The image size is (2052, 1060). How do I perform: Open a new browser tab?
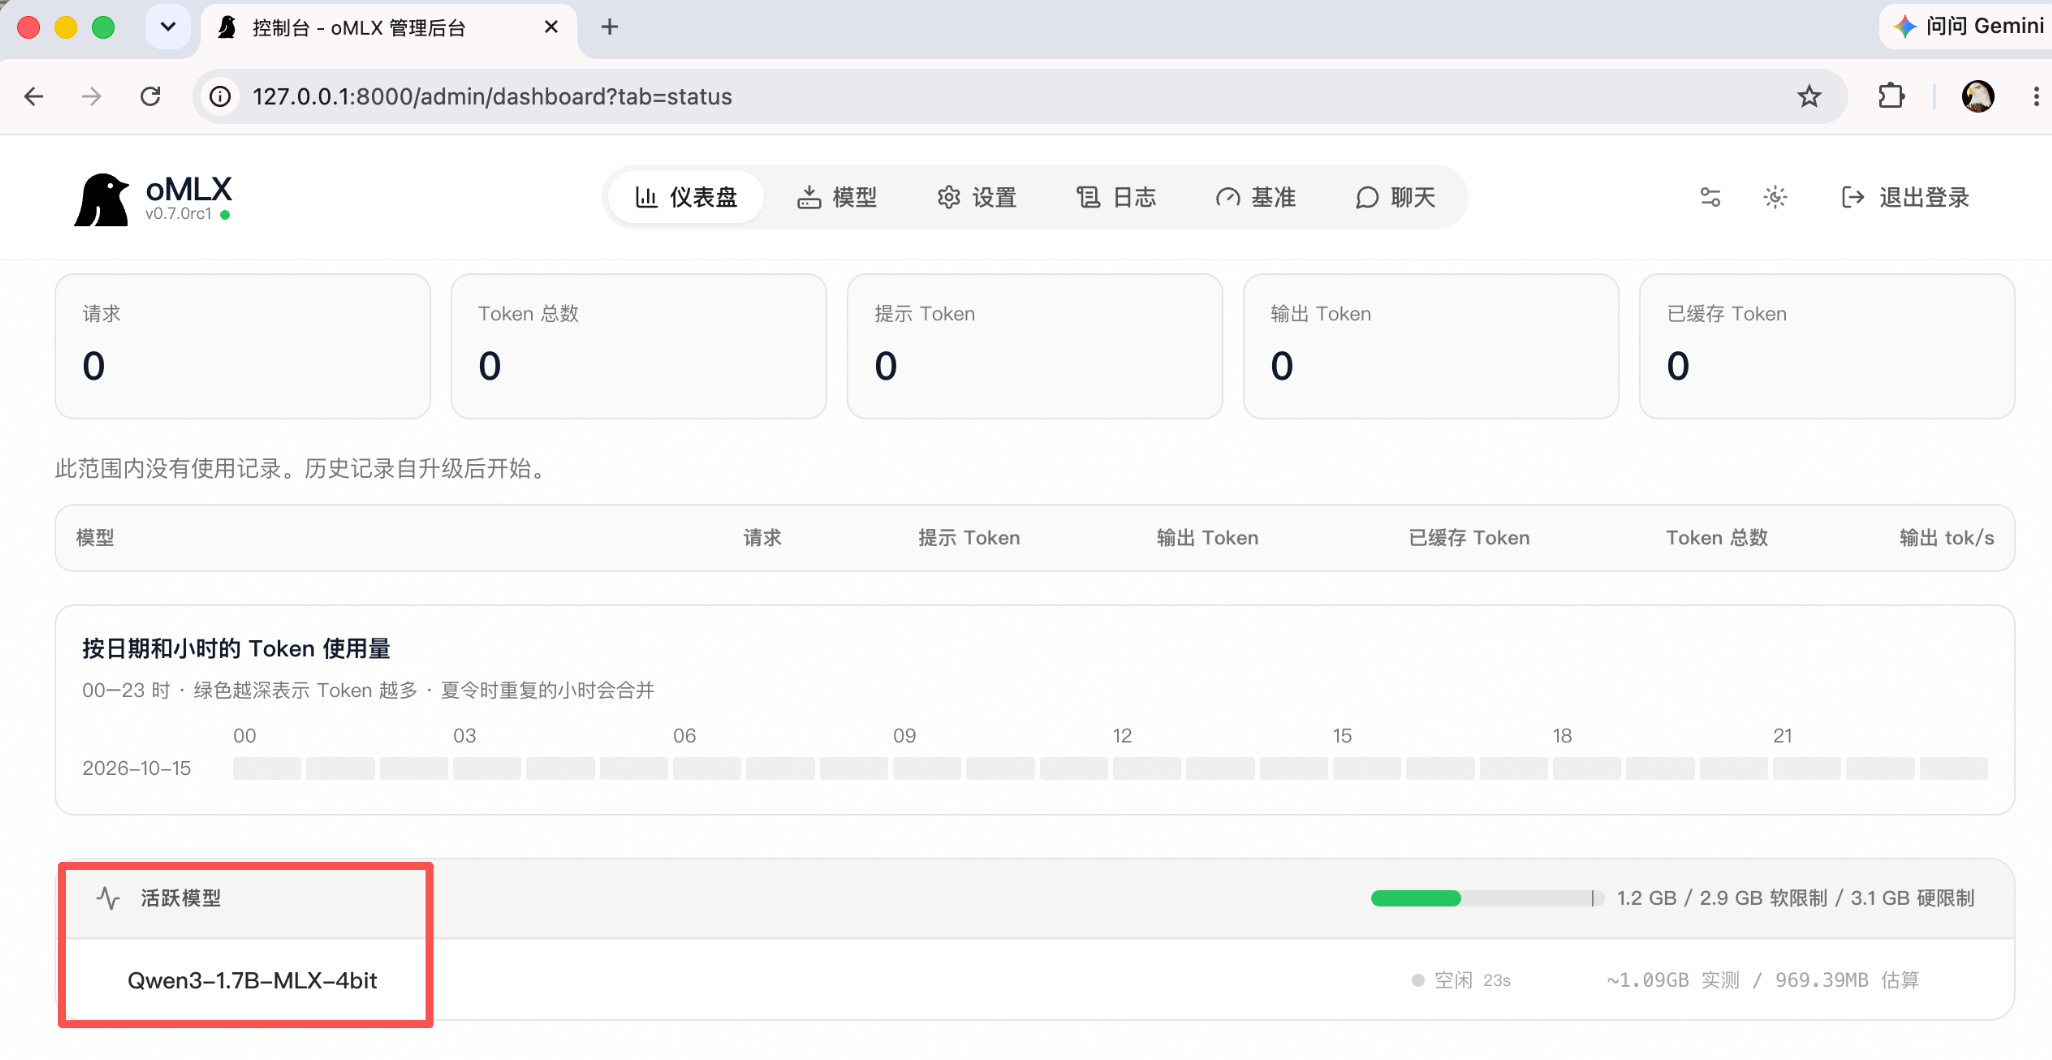[x=610, y=27]
